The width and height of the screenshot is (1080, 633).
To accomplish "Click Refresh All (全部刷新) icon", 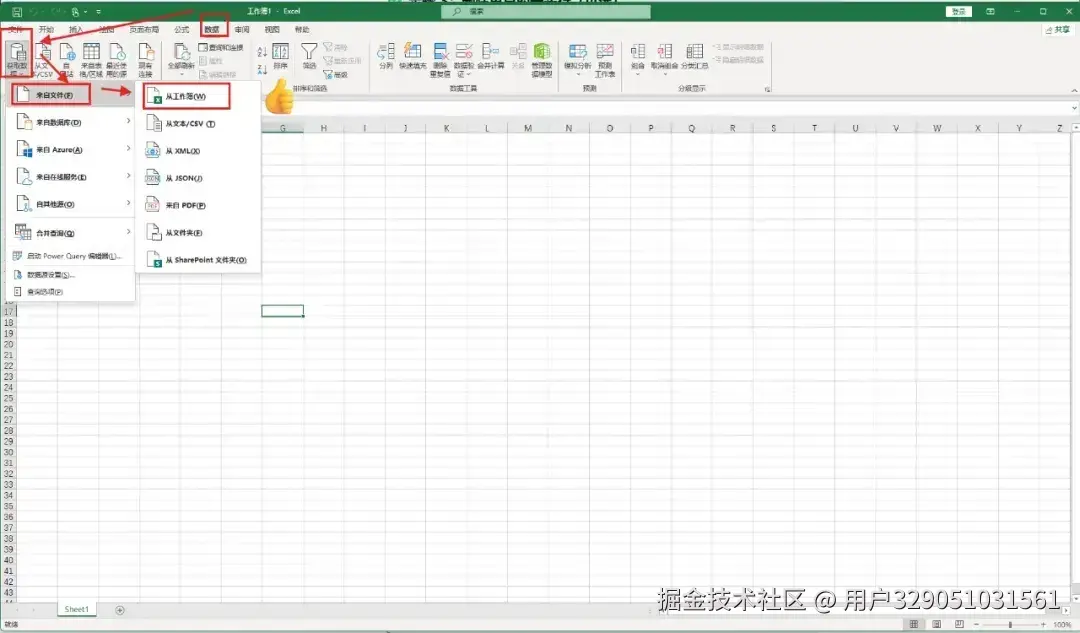I will [182, 59].
